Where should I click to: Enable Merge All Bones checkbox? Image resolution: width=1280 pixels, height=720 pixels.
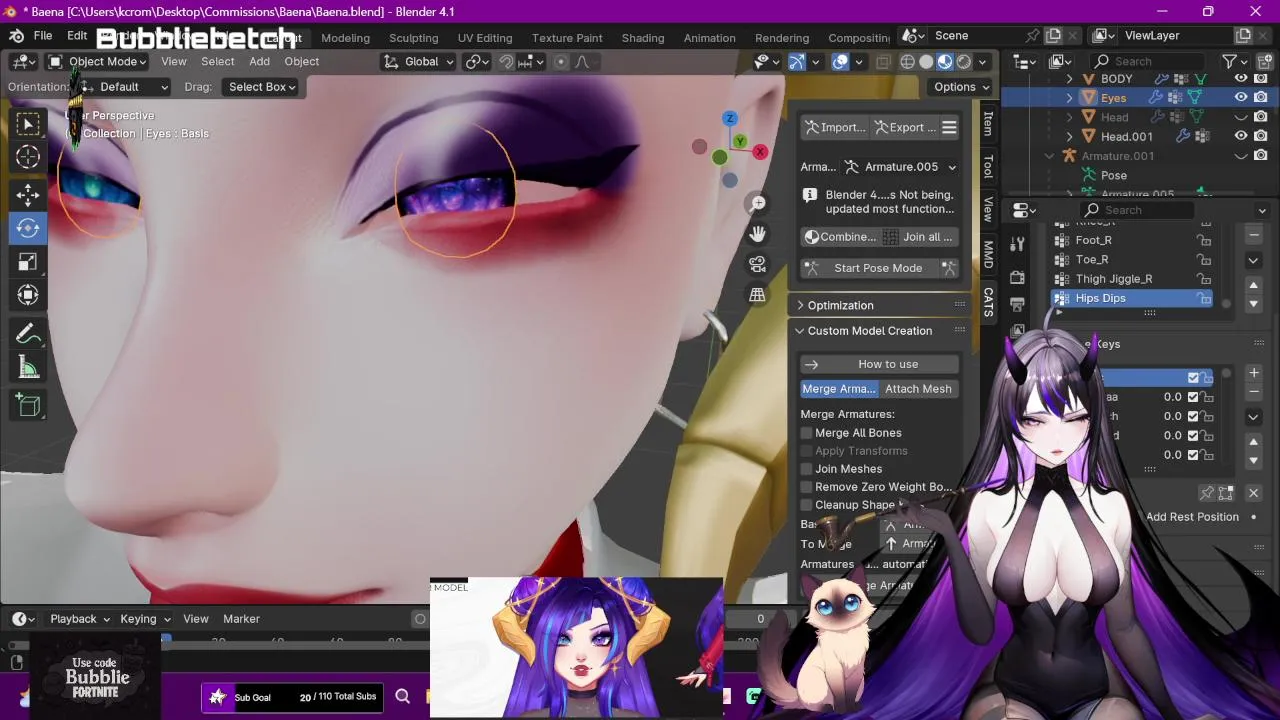coord(807,433)
